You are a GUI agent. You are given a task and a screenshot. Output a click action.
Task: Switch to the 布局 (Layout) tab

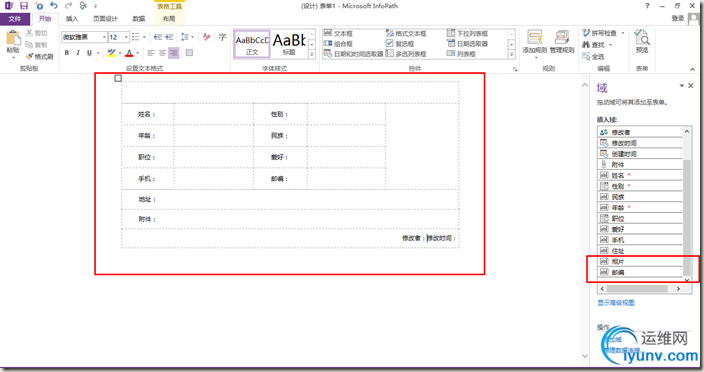[169, 19]
